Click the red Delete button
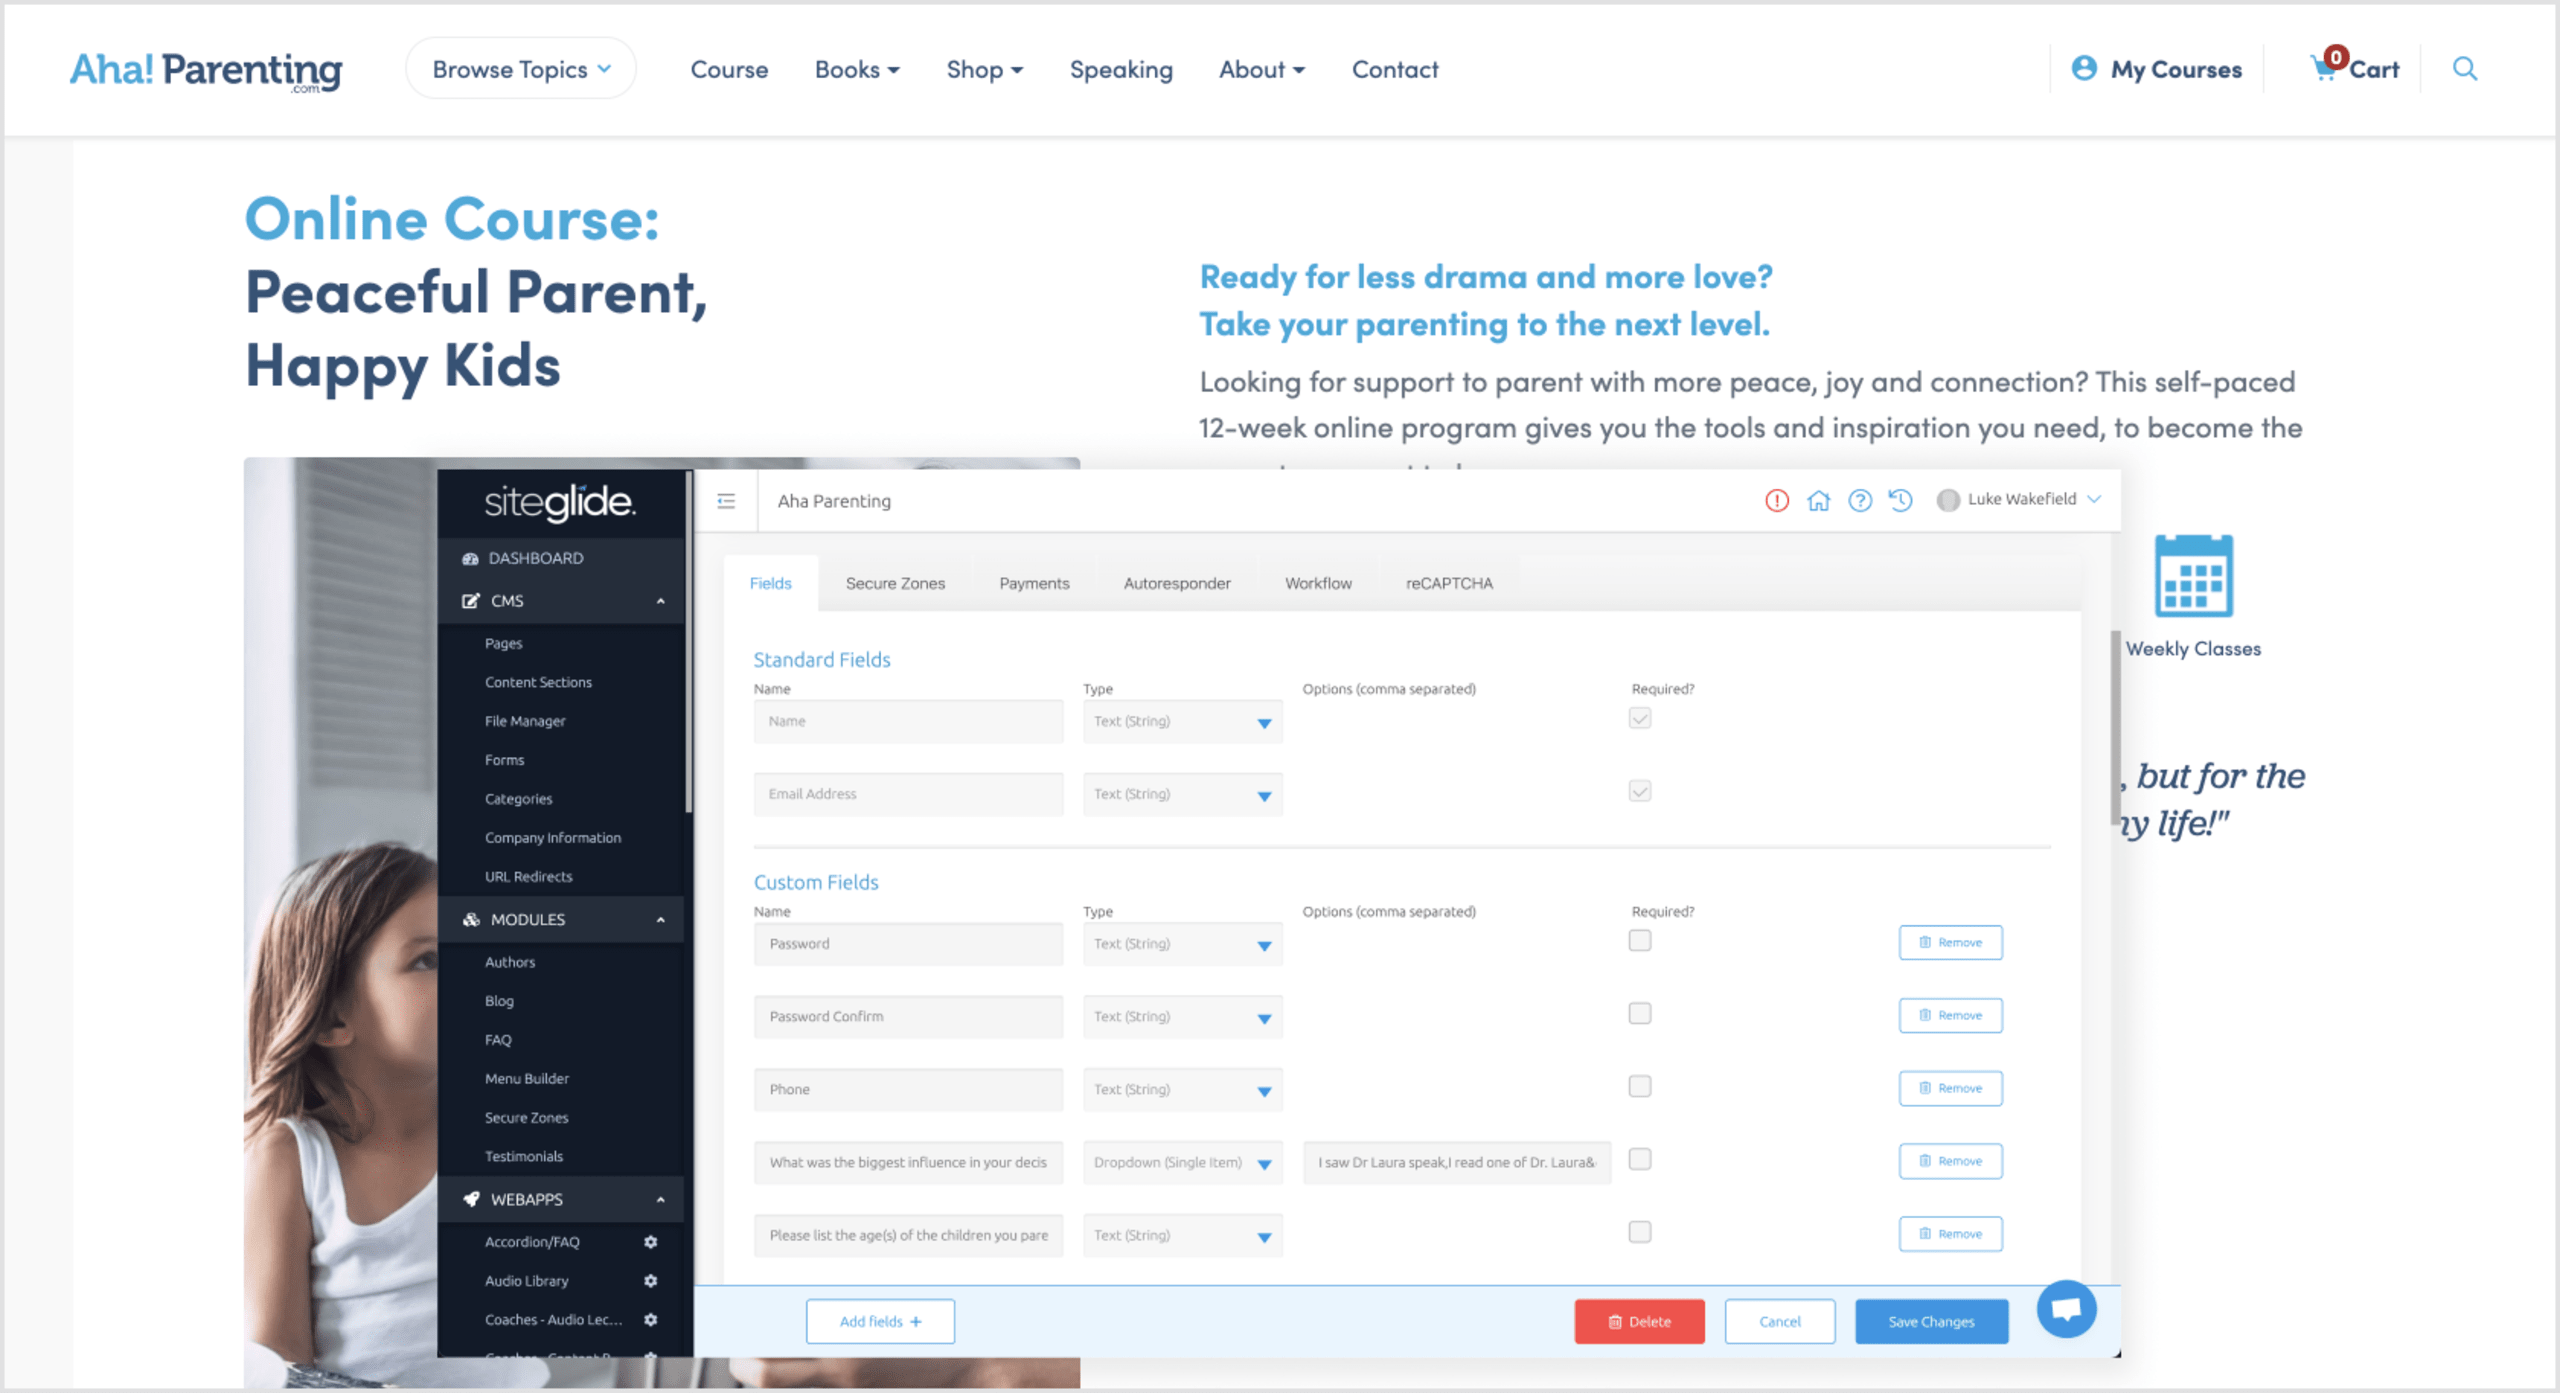Image resolution: width=2560 pixels, height=1393 pixels. 1639,1322
